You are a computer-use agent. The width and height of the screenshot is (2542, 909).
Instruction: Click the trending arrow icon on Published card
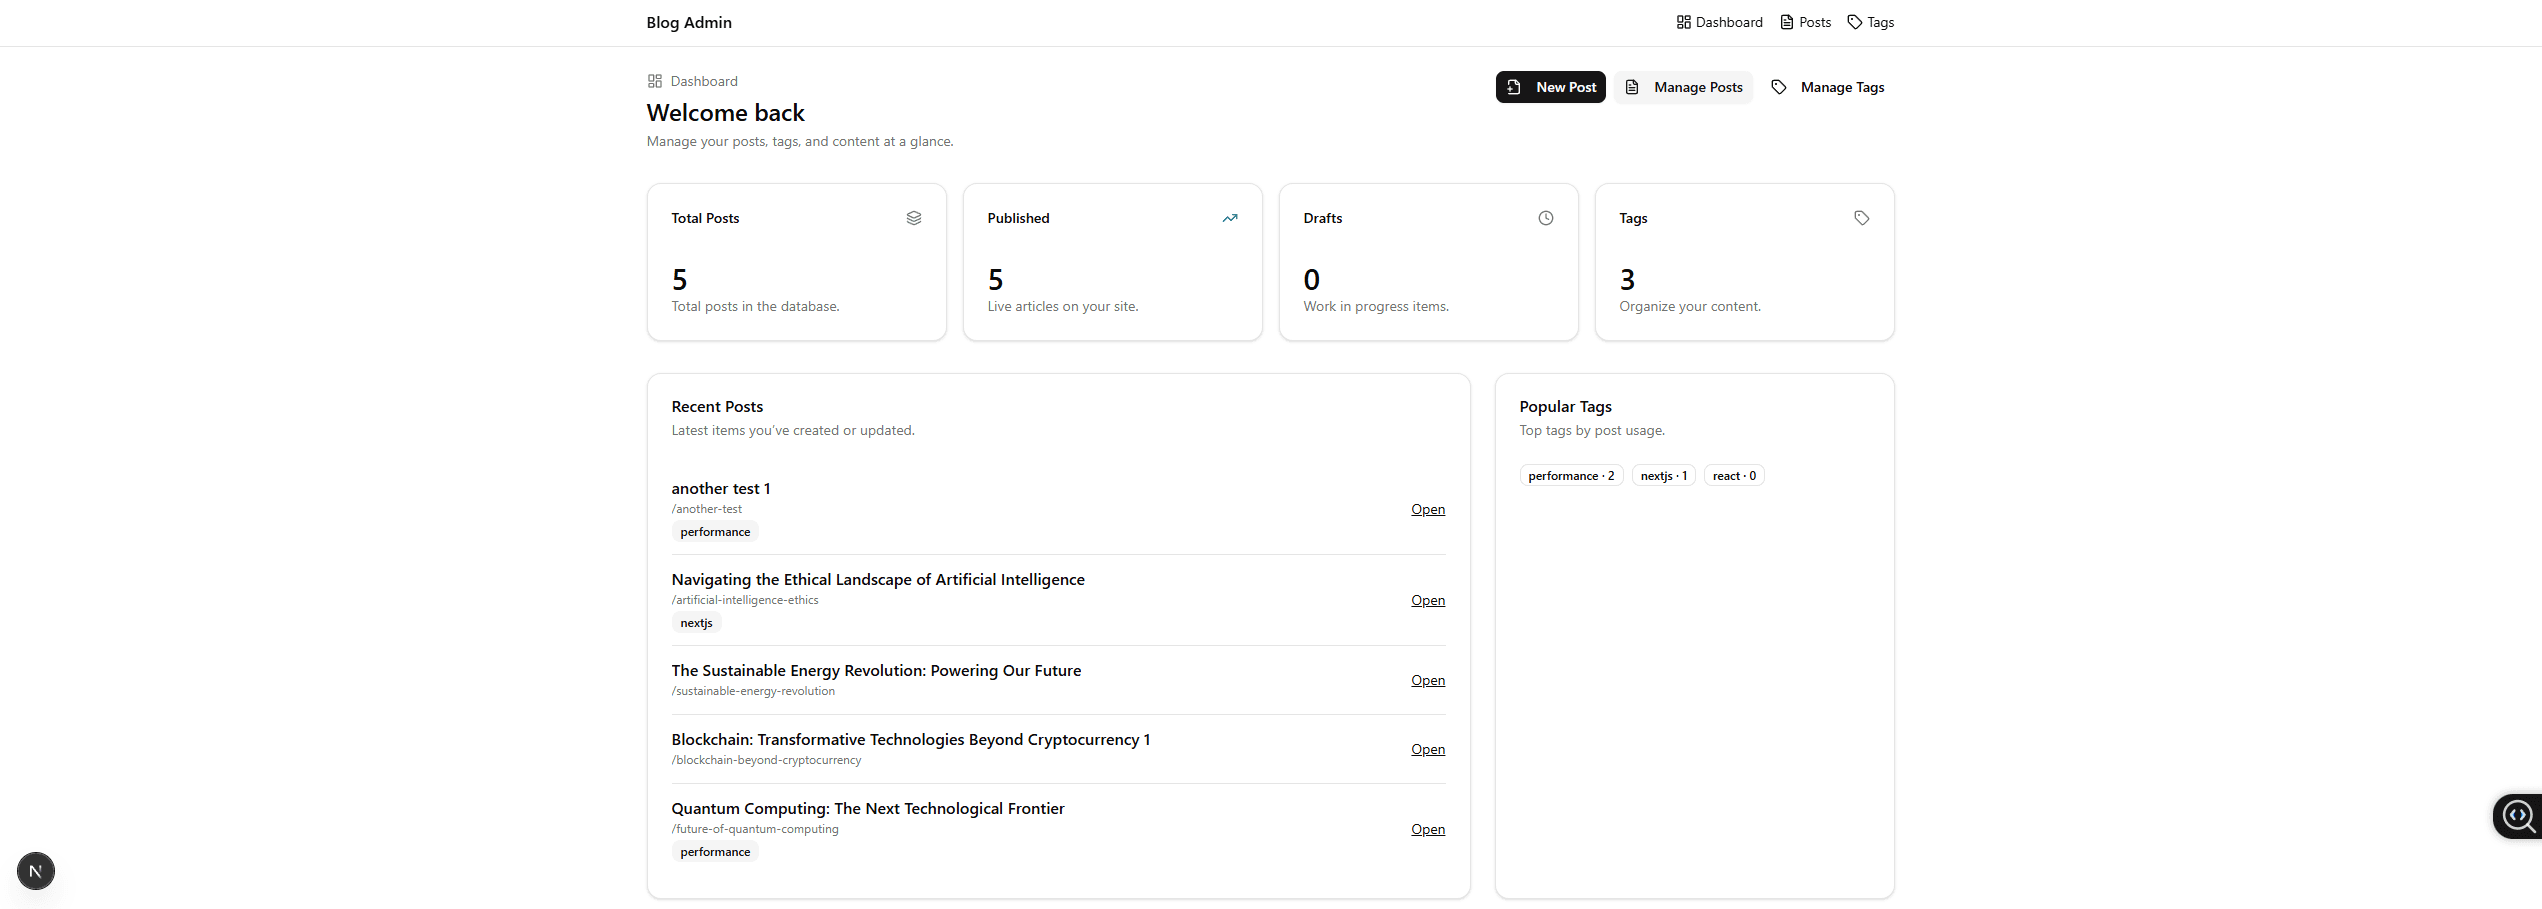(1229, 217)
